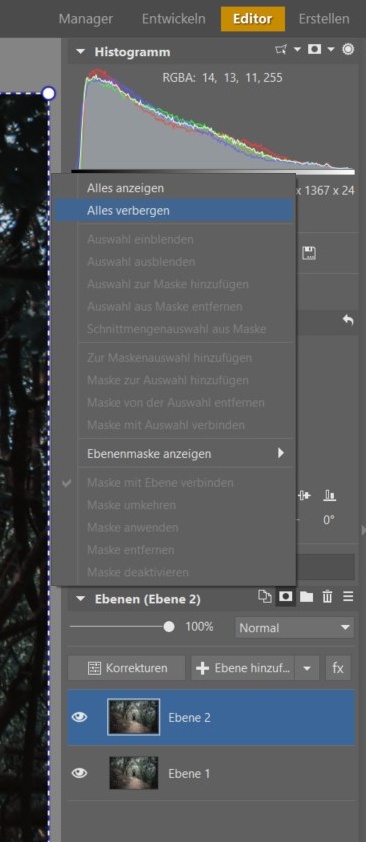Select the Ebene 1 thumbnail
The image size is (366, 842).
pyautogui.click(x=134, y=773)
